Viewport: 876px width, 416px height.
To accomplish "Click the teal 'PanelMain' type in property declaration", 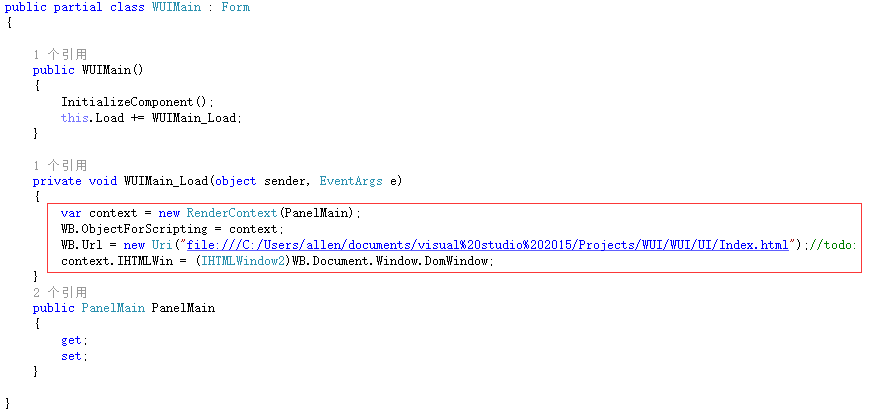I will (113, 308).
